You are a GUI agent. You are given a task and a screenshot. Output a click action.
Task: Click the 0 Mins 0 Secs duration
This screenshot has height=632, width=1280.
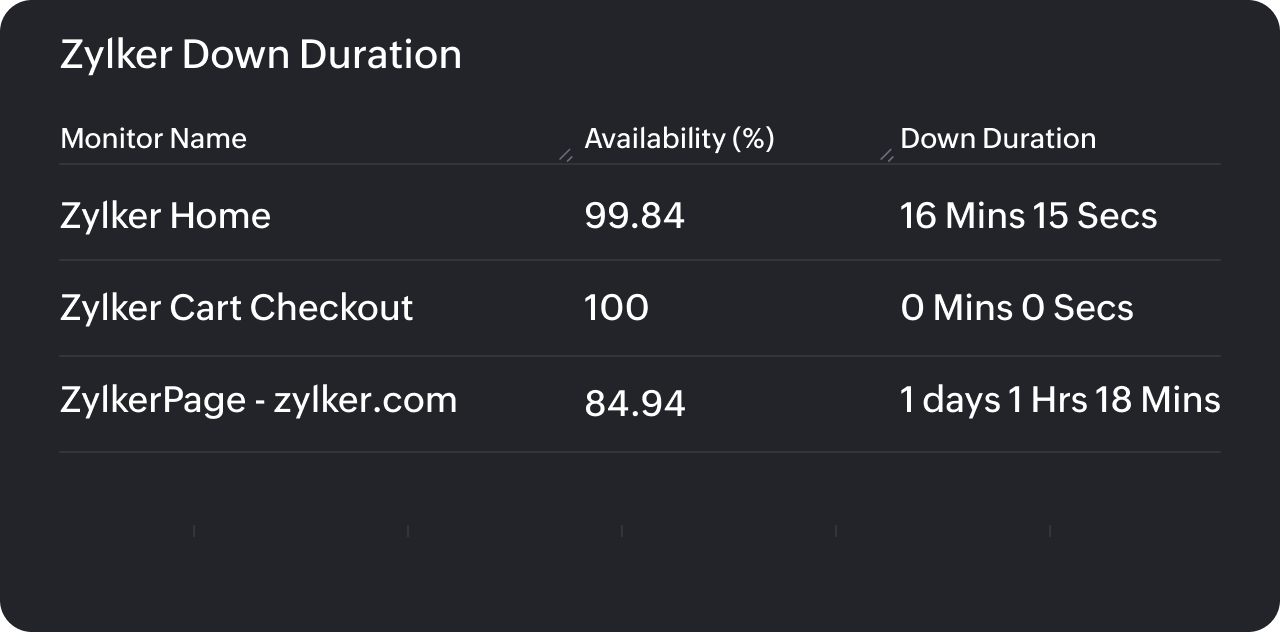pos(1017,308)
